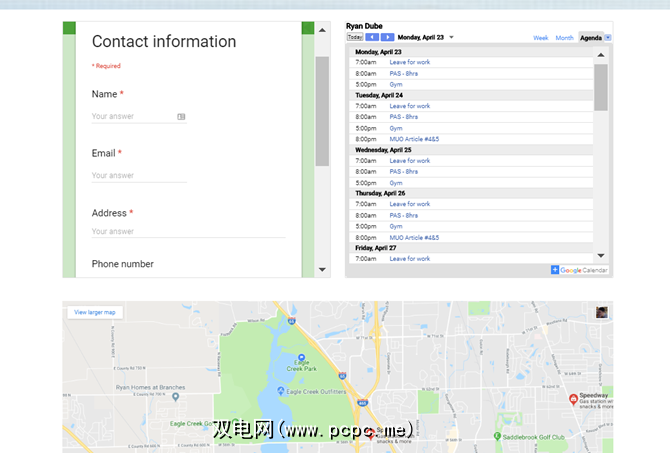Click View larger map link
The height and width of the screenshot is (453, 670).
[94, 312]
